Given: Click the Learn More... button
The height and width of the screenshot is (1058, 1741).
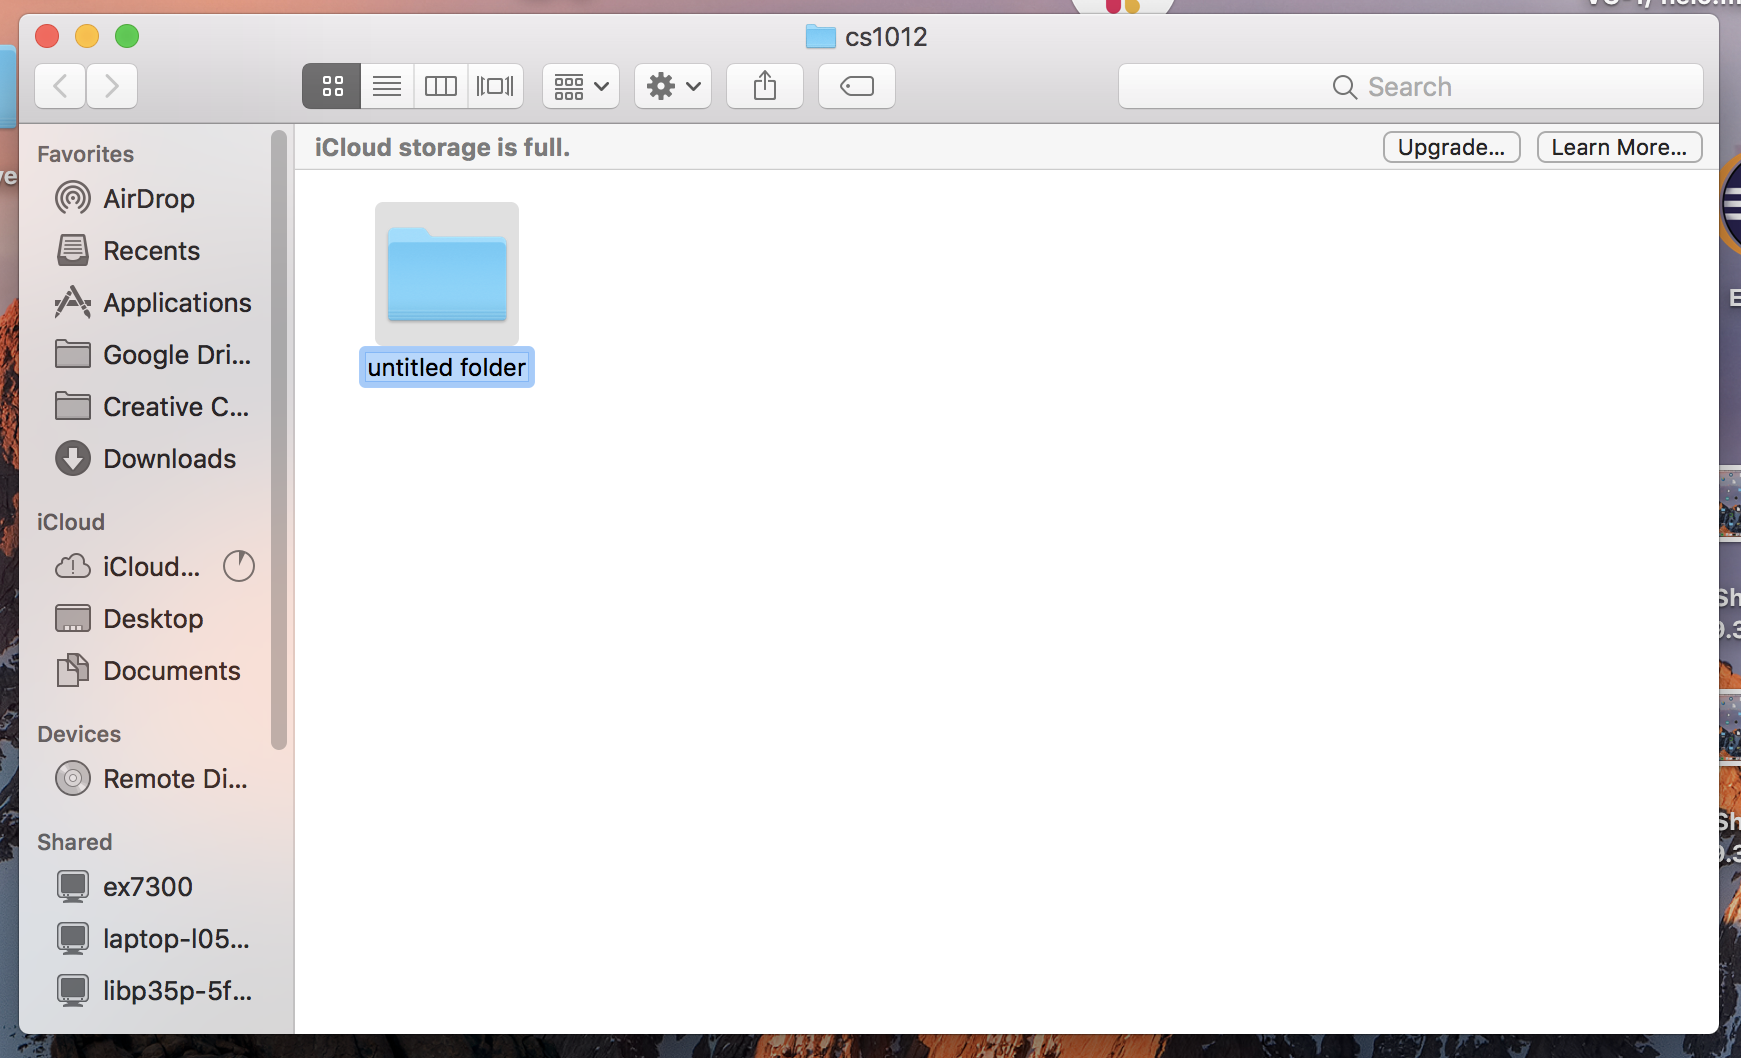Looking at the screenshot, I should click(x=1619, y=147).
